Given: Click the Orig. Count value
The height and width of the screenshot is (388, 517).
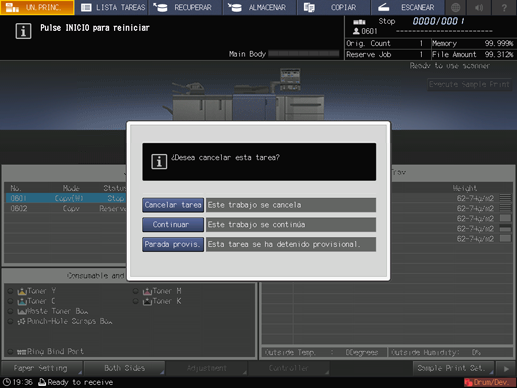Looking at the screenshot, I should 421,43.
